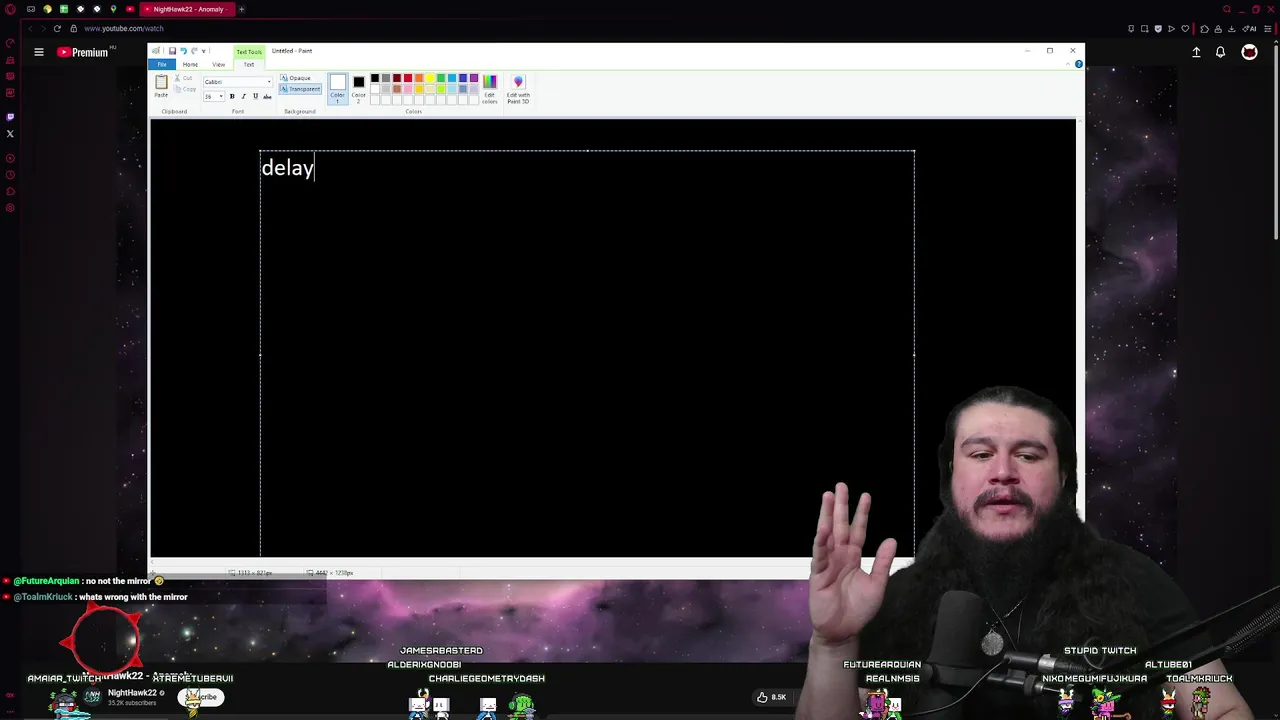1280x720 pixels.
Task: Click the browser forward arrow
Action: (43, 28)
